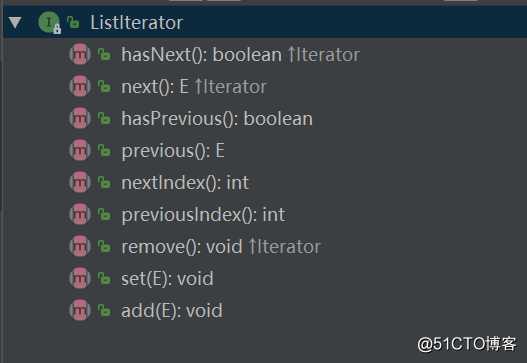The height and width of the screenshot is (363, 527).
Task: Select the previousIndex(): int method
Action: coord(203,215)
